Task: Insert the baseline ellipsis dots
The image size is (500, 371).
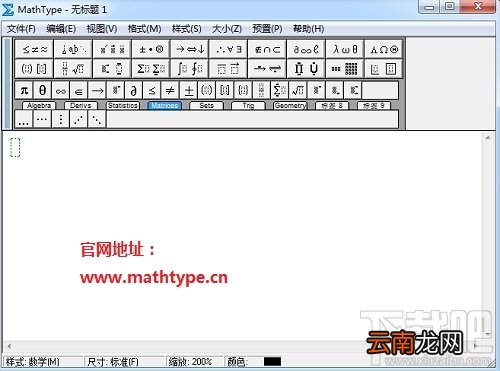Action: tap(24, 119)
